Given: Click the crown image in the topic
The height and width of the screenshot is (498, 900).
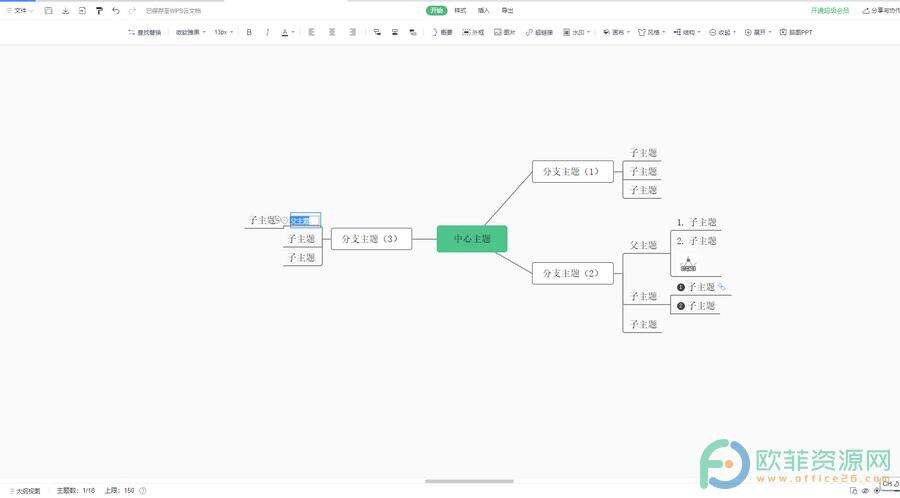Looking at the screenshot, I should pyautogui.click(x=688, y=264).
